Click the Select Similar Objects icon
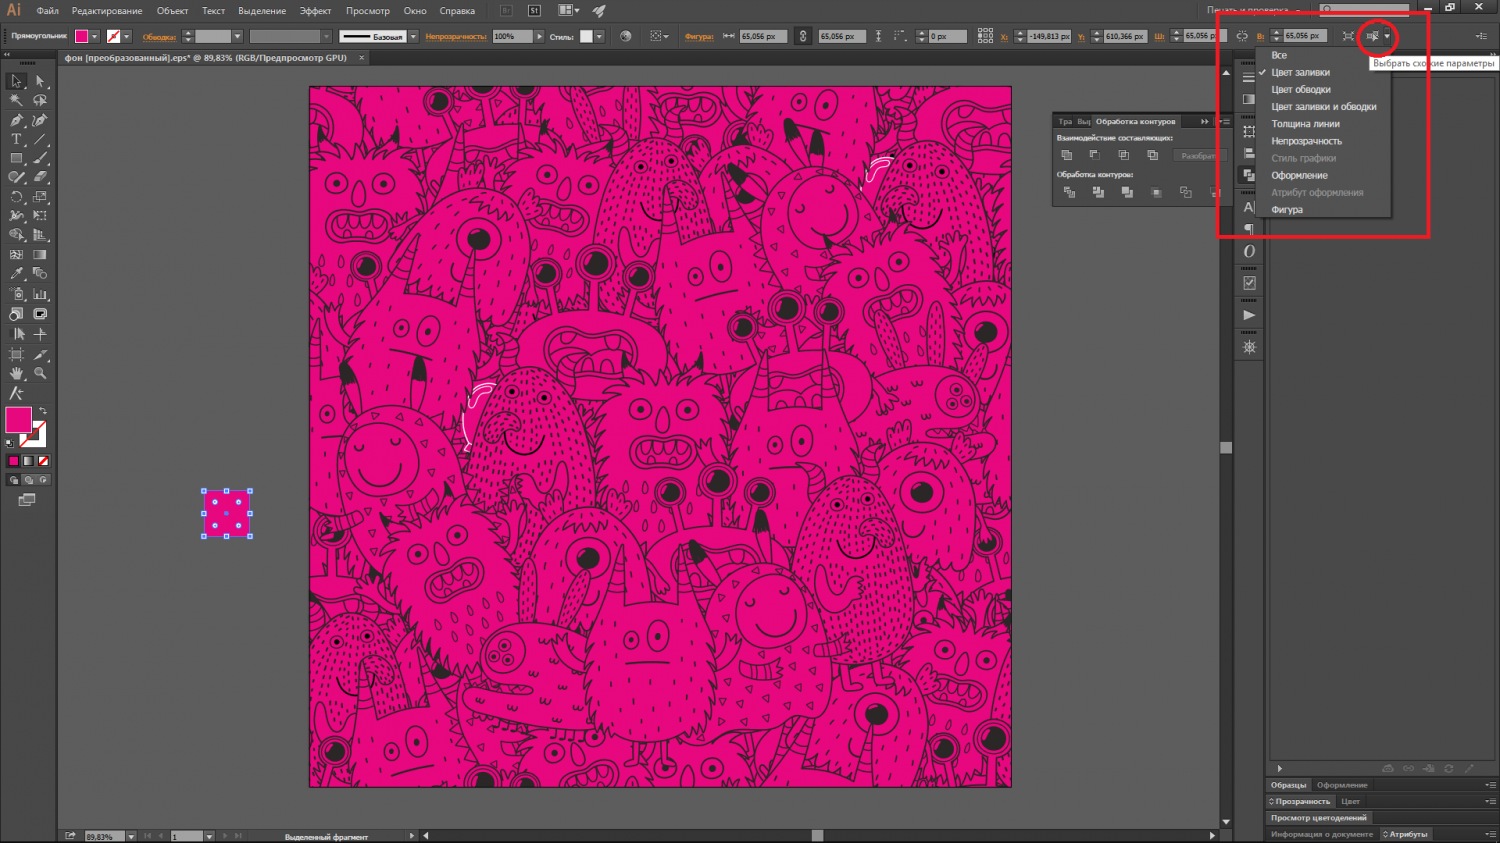 point(1373,36)
